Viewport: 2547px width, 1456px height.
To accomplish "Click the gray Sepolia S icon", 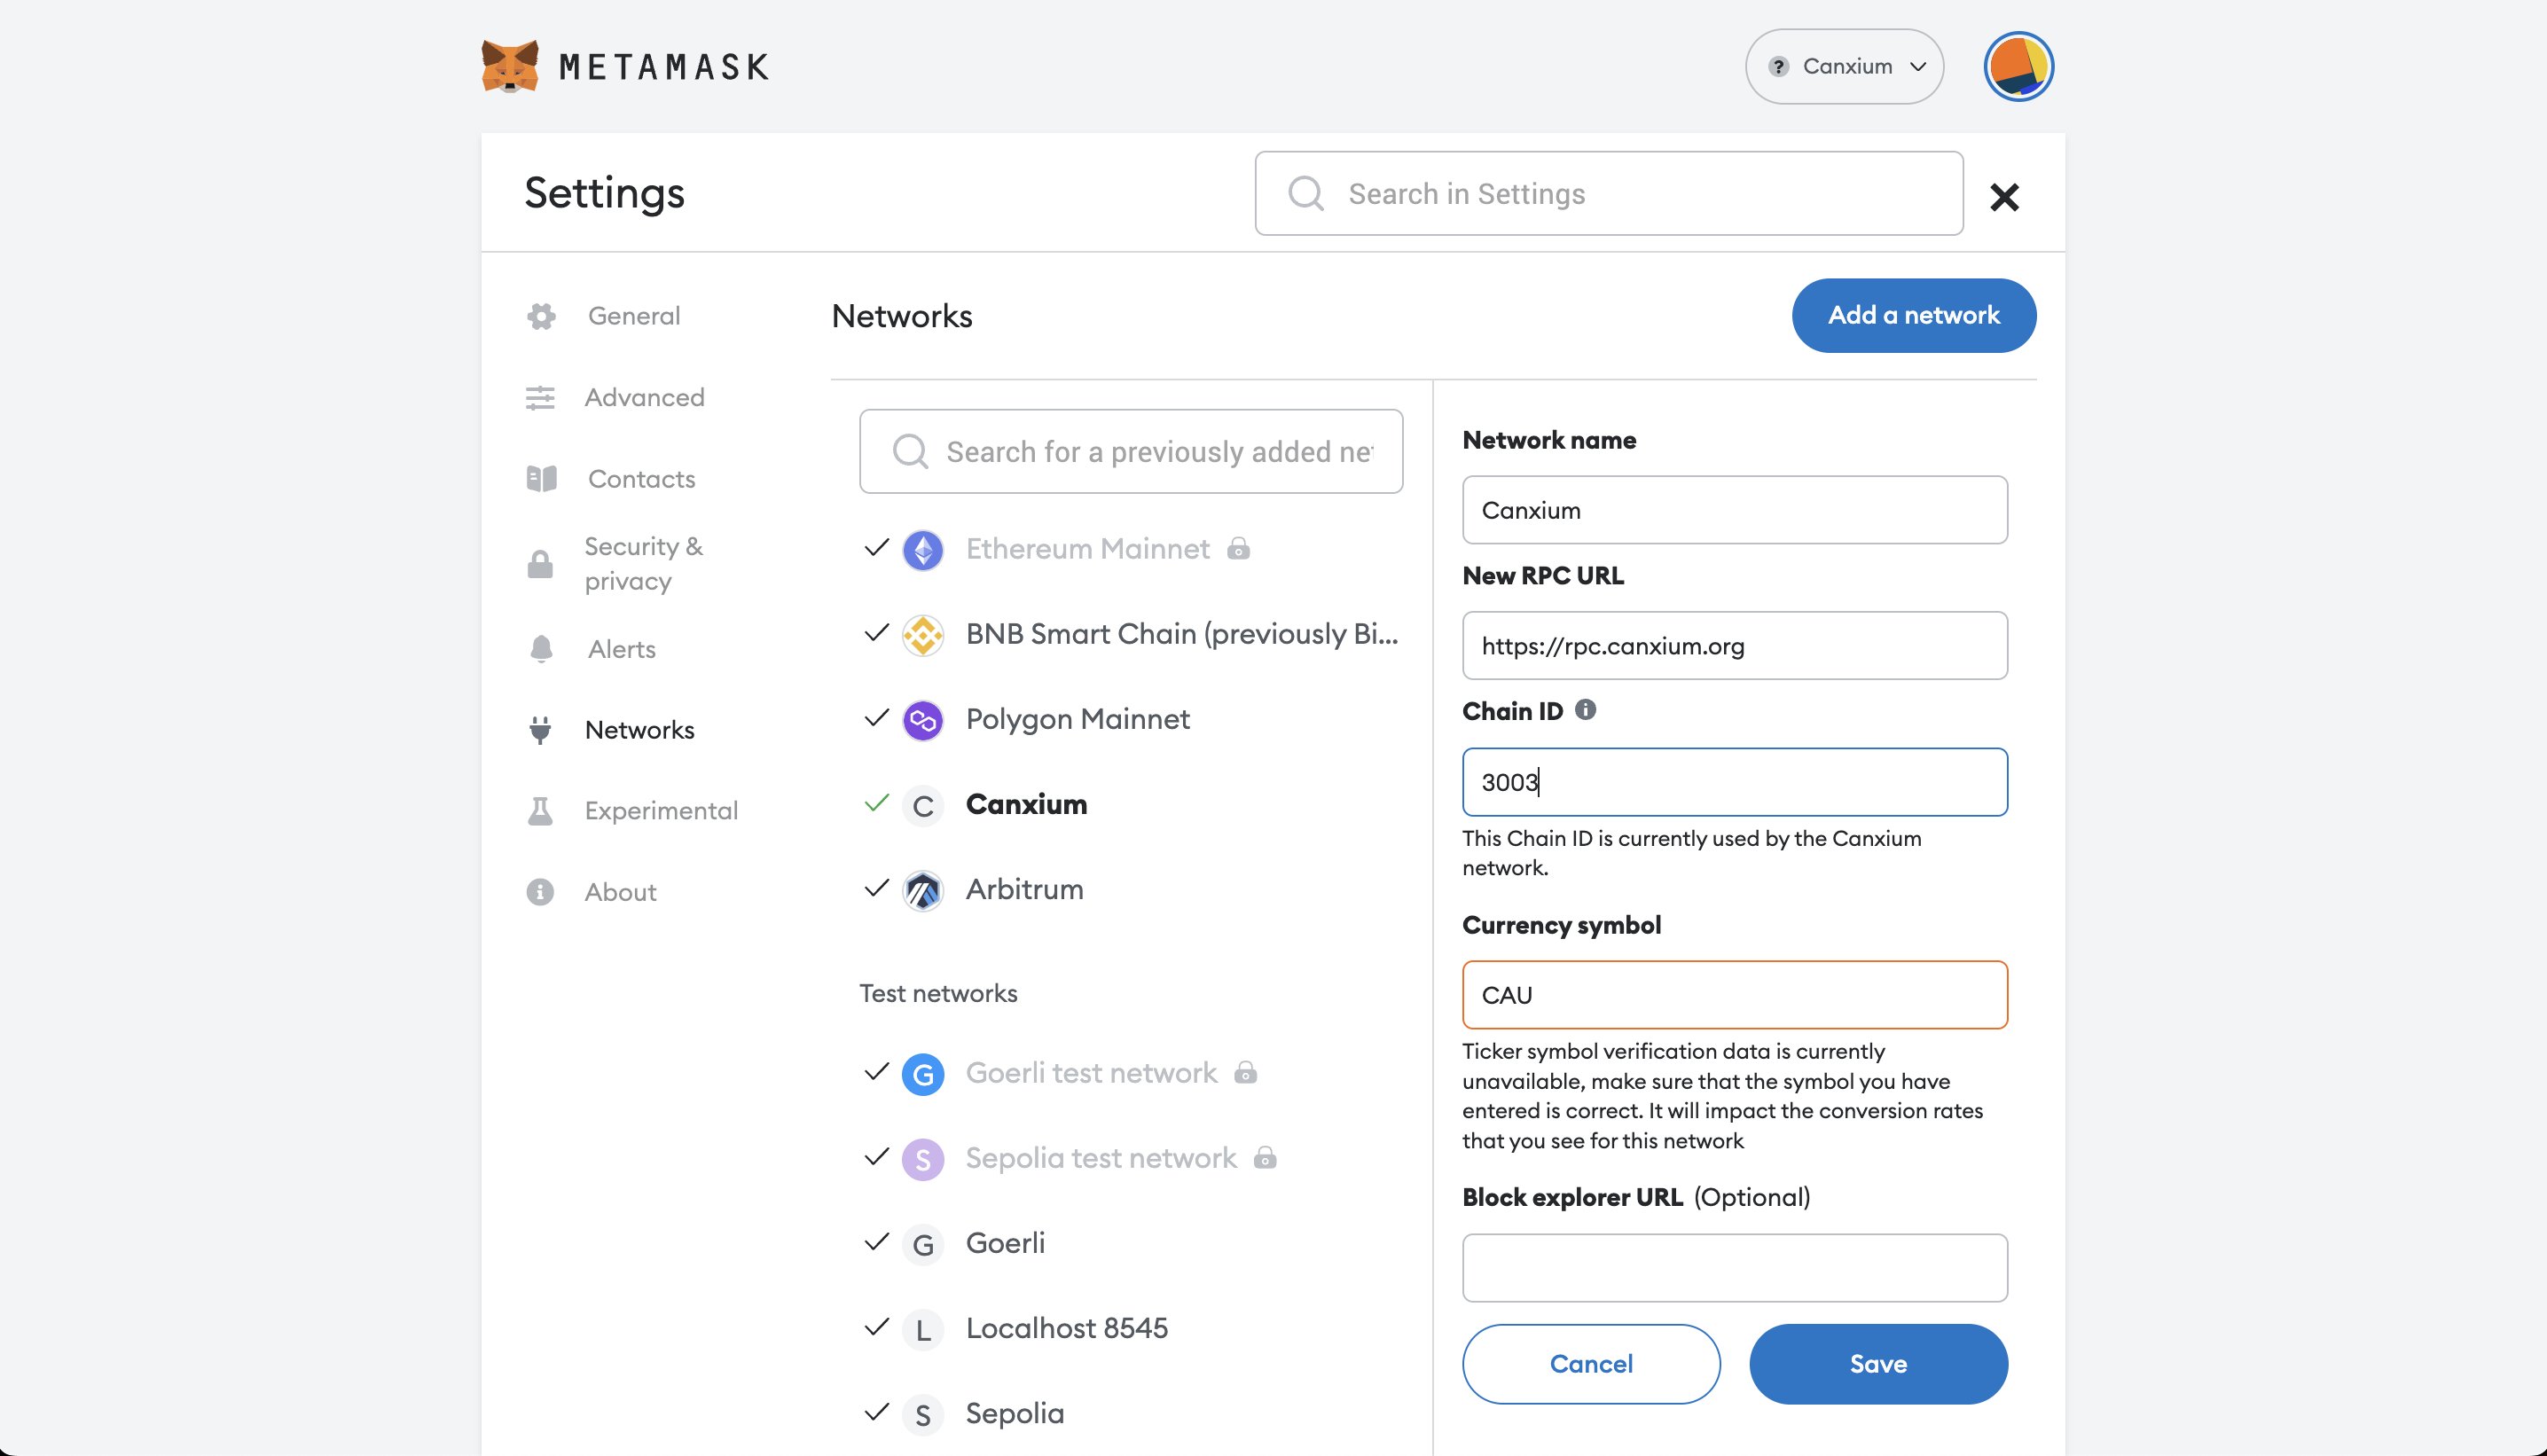I will 922,1414.
